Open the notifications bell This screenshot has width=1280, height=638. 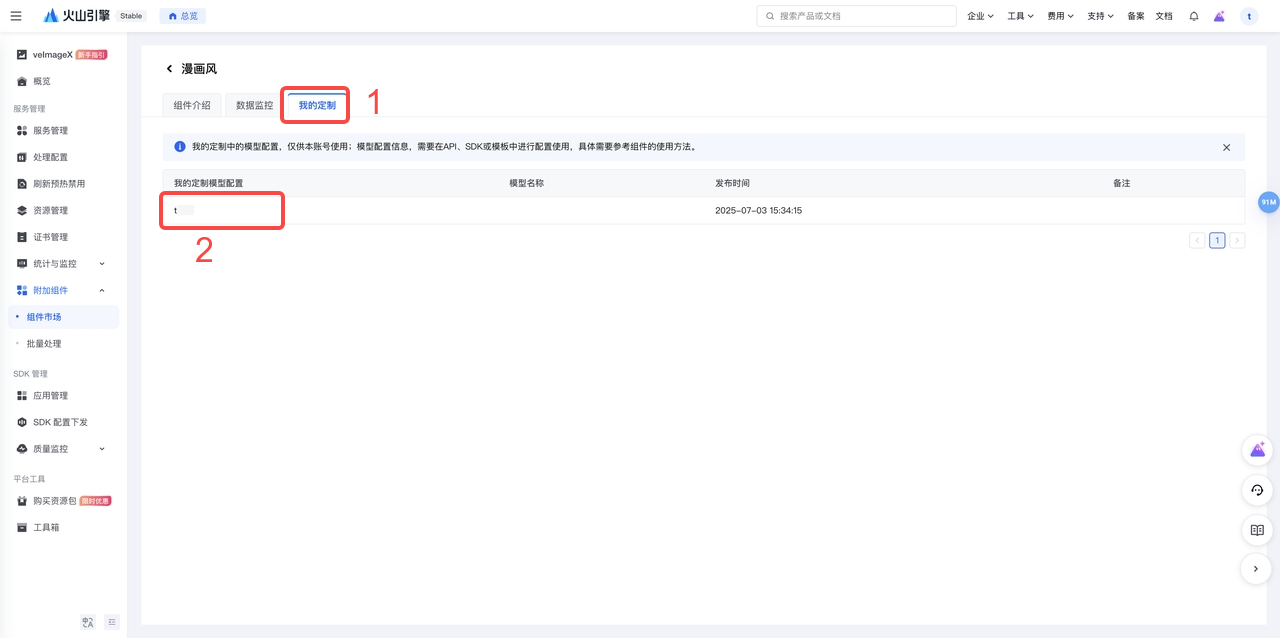(x=1194, y=16)
